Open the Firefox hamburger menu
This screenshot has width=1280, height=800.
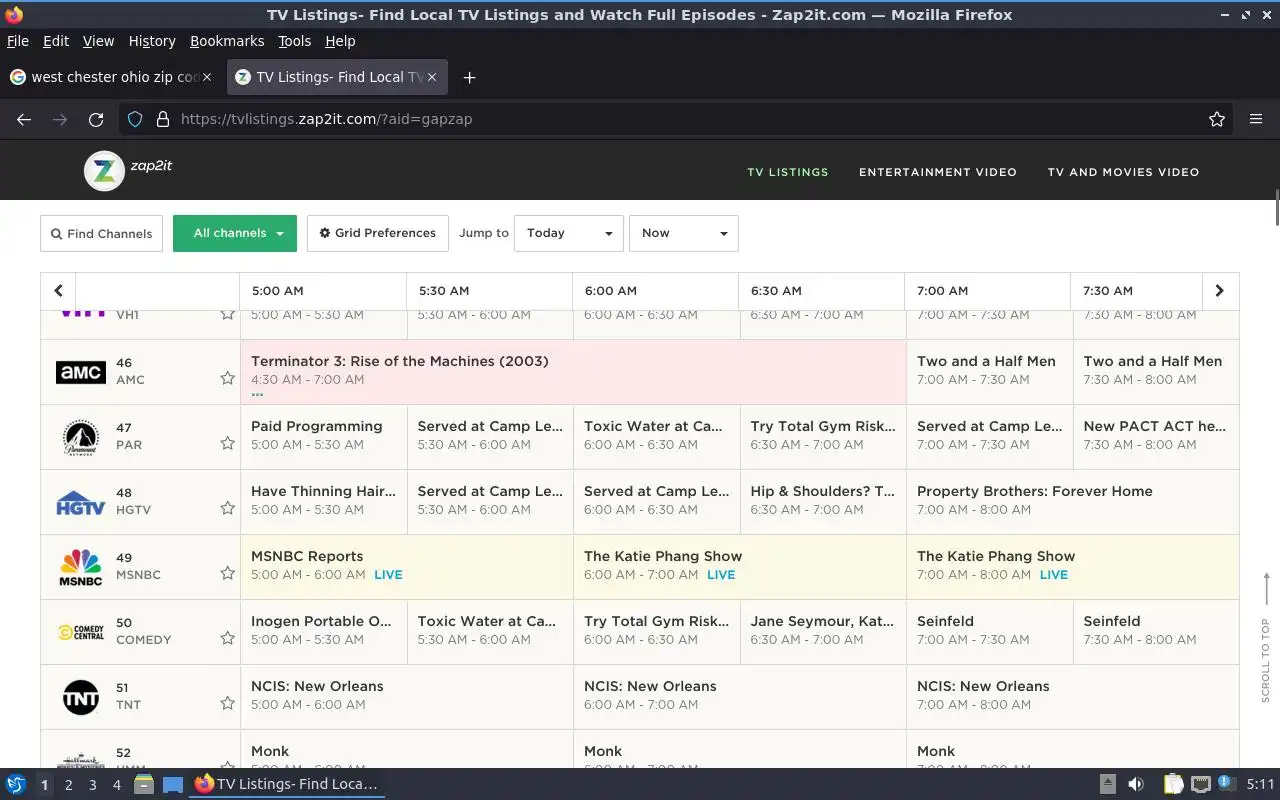(1256, 119)
